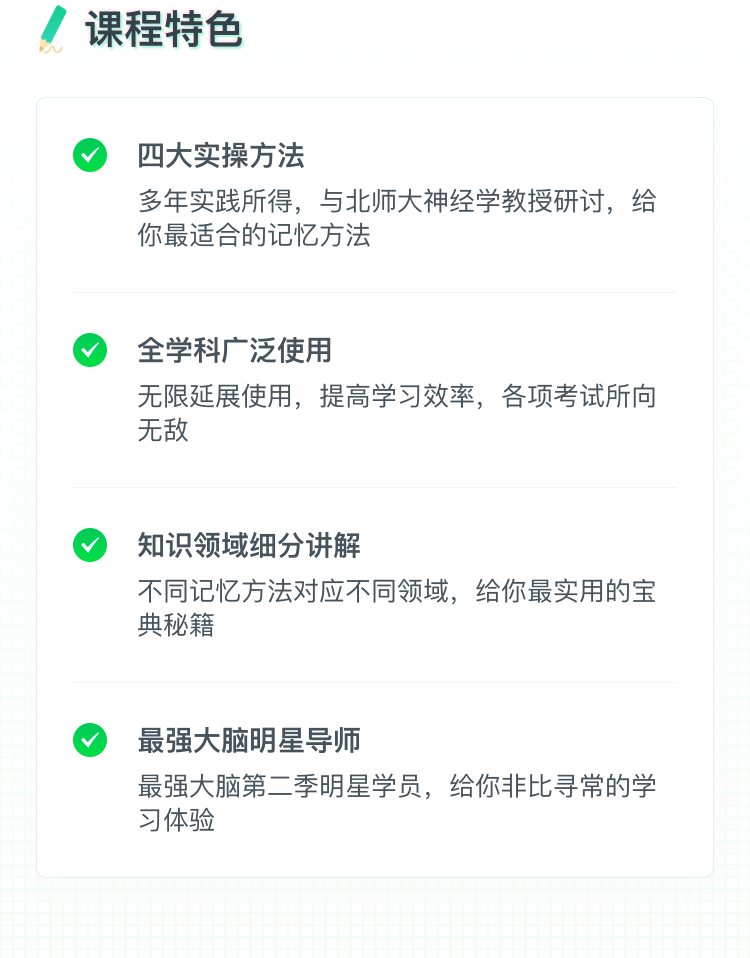Click the description starting with 多年实践所得
This screenshot has width=750, height=958.
(397, 218)
